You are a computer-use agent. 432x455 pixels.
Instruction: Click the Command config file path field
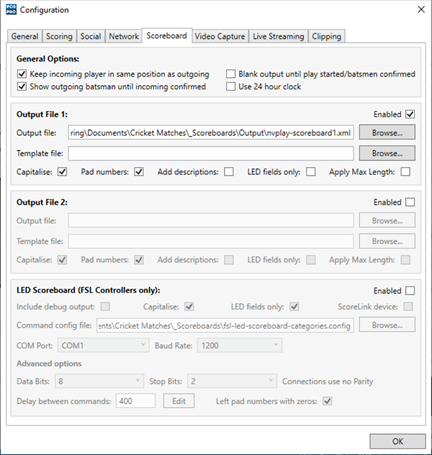tap(225, 325)
